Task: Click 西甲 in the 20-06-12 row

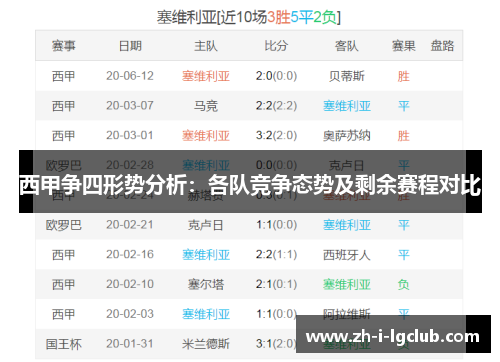Action: [64, 76]
